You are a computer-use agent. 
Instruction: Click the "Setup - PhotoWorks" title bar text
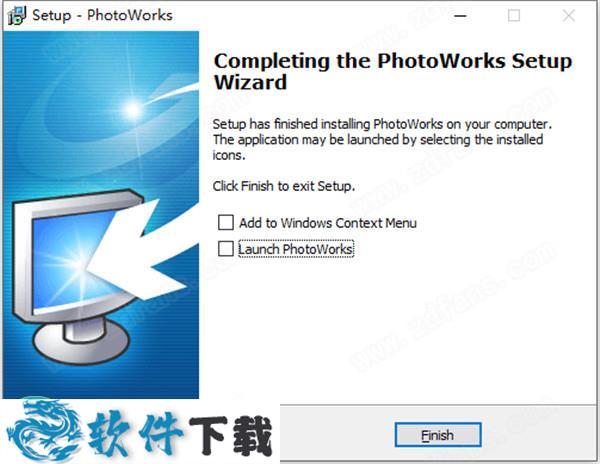[102, 15]
